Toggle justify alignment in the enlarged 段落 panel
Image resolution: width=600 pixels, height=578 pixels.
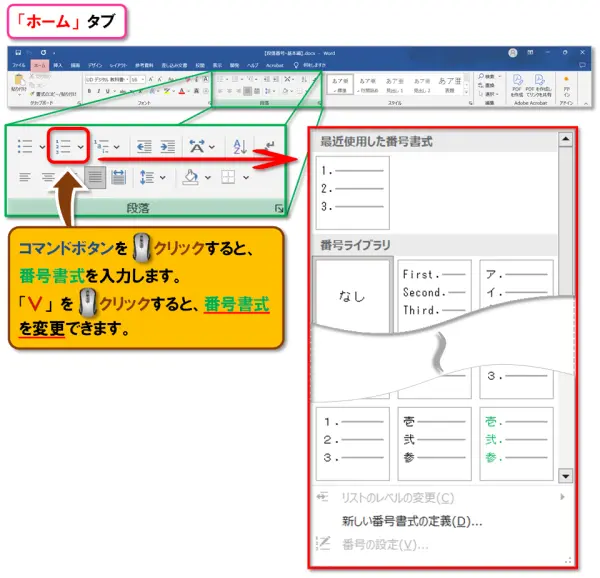95,177
